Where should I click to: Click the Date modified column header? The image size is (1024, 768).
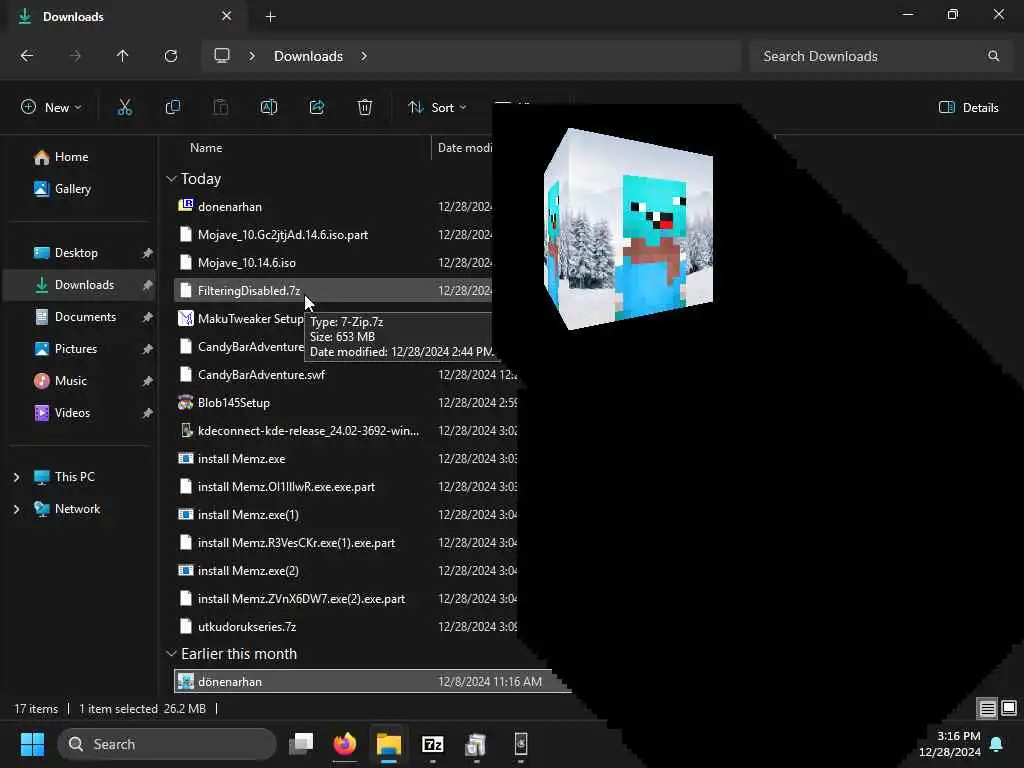point(465,148)
